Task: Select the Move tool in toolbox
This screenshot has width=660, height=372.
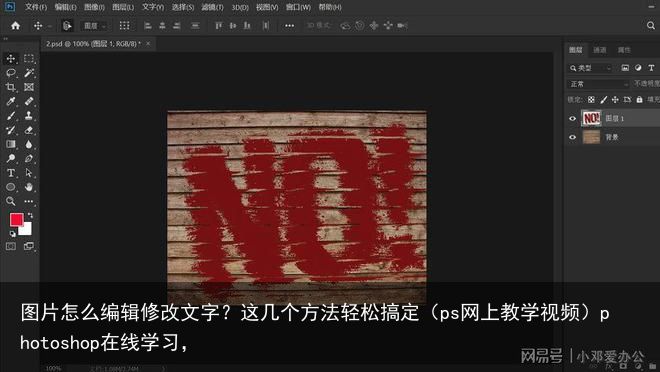Action: pos(11,58)
